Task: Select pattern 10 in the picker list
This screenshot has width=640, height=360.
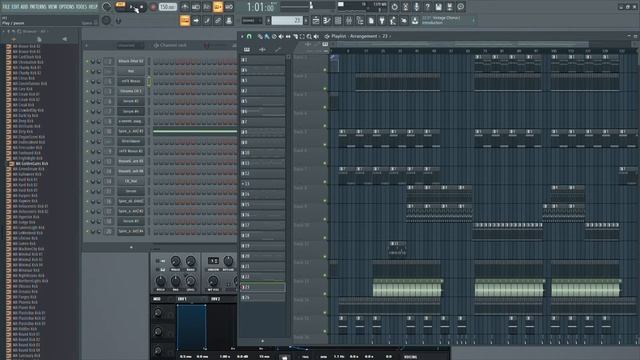Action: tap(263, 153)
